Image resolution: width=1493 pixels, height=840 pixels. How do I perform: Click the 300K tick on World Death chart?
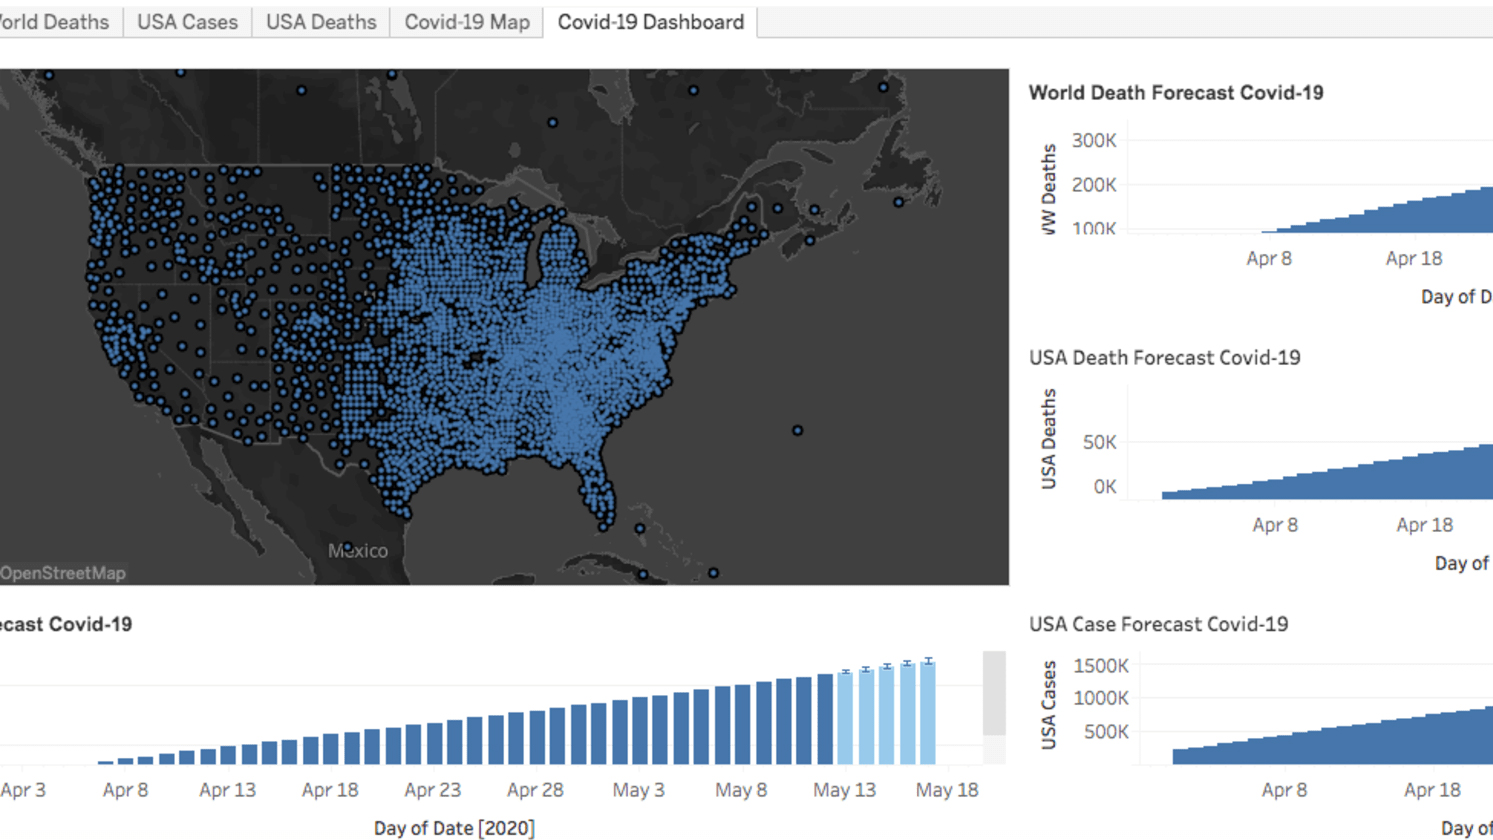(1094, 141)
